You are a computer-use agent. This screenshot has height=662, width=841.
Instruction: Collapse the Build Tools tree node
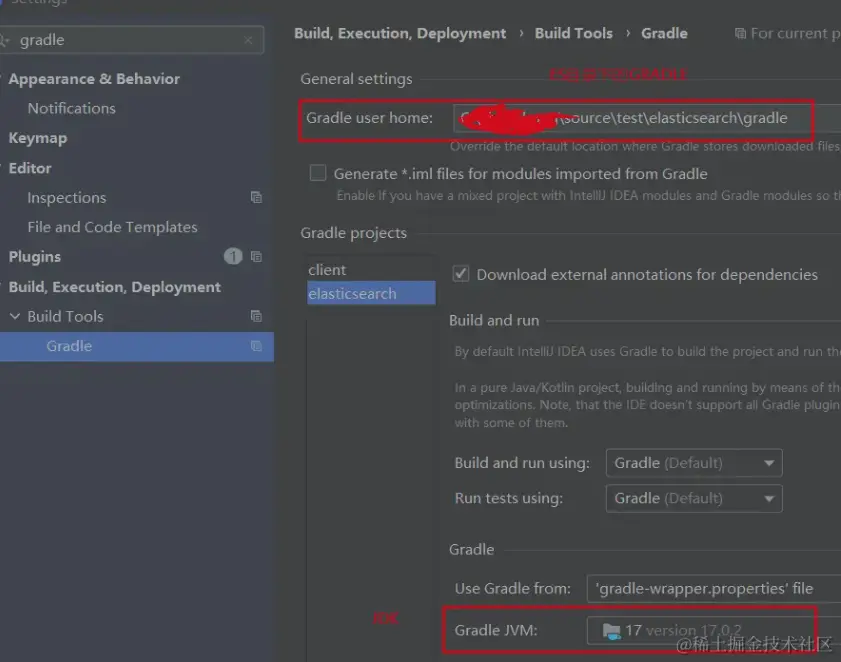(15, 316)
